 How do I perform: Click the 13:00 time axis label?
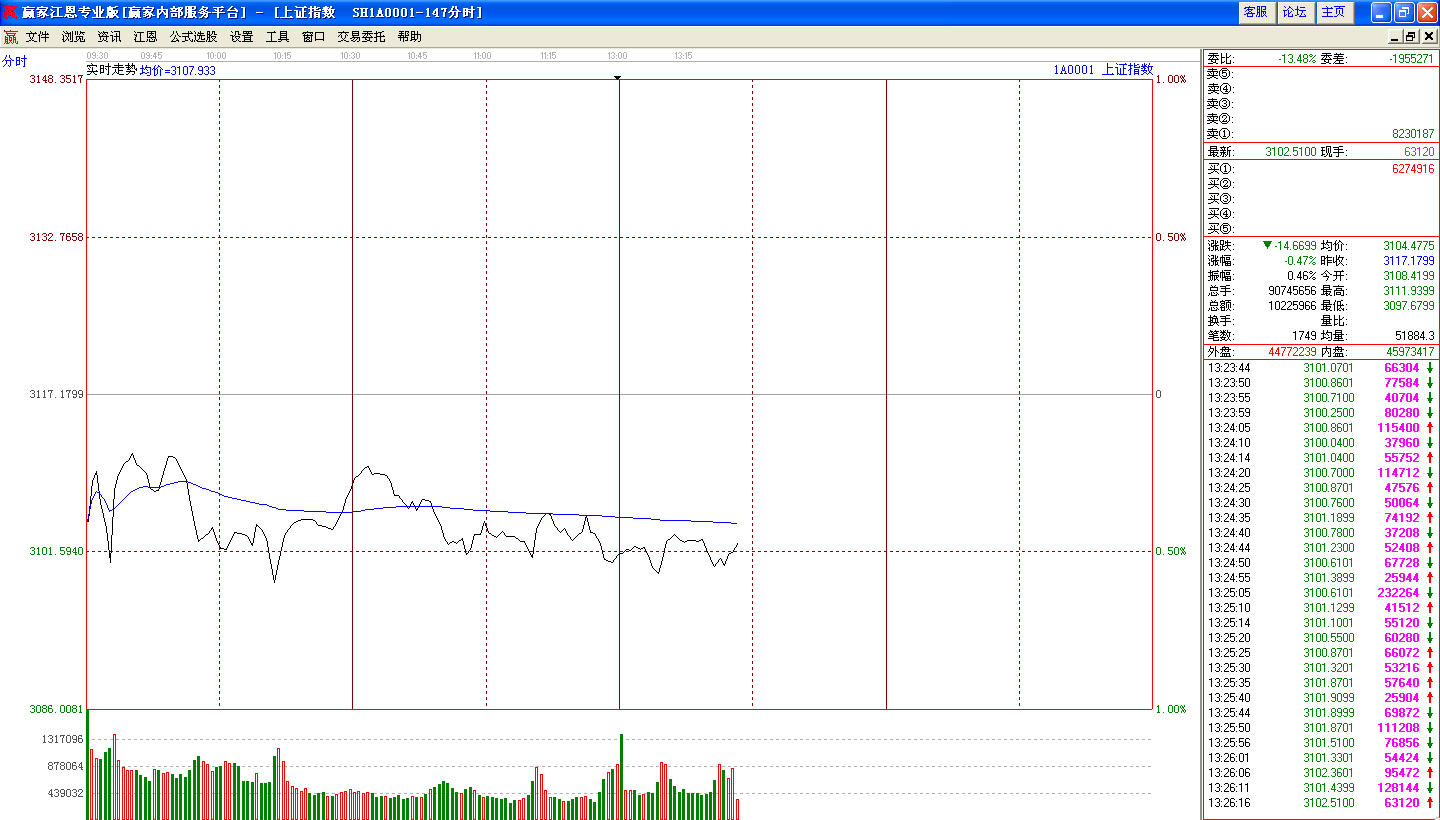point(617,56)
